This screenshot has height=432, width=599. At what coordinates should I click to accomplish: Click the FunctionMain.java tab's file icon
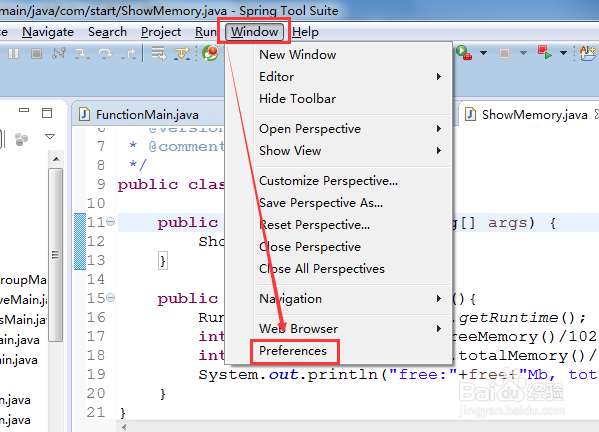point(84,114)
